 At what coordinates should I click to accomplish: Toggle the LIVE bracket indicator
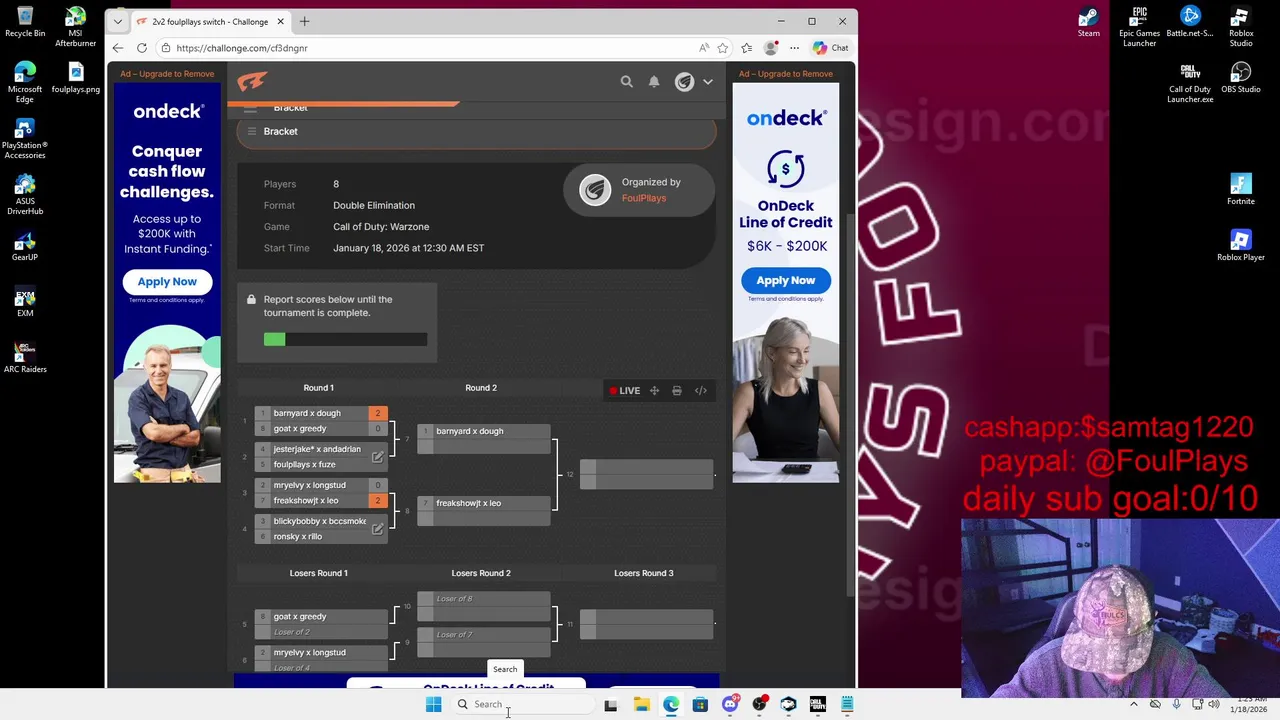[625, 391]
